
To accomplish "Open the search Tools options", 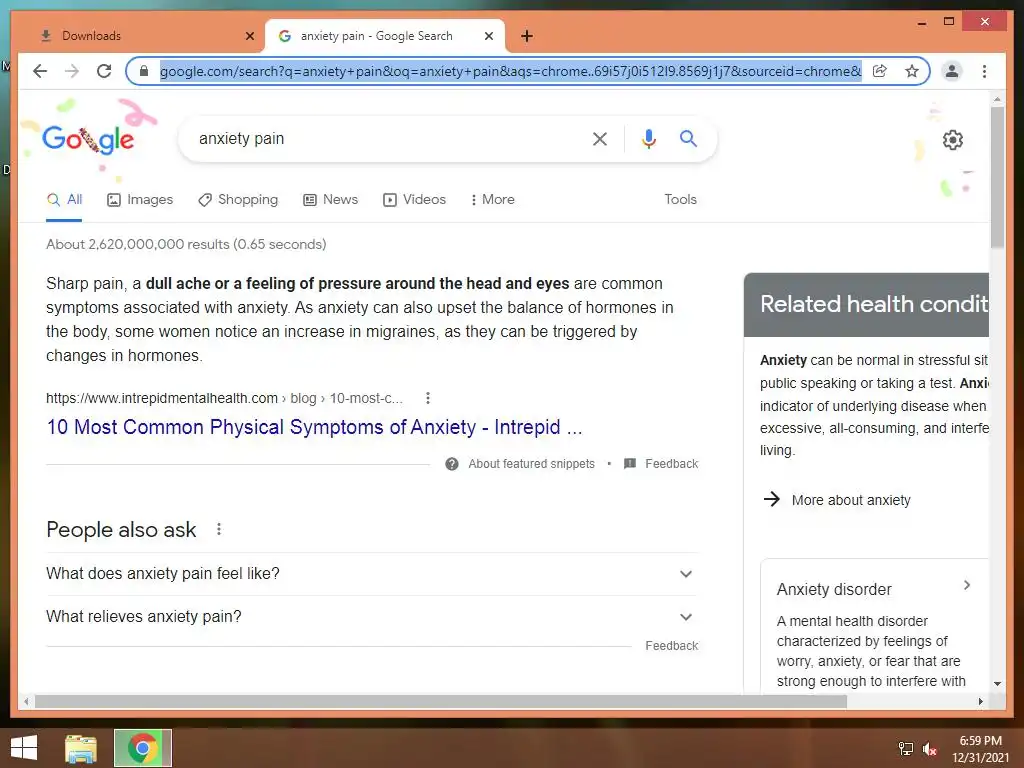I will tap(680, 200).
